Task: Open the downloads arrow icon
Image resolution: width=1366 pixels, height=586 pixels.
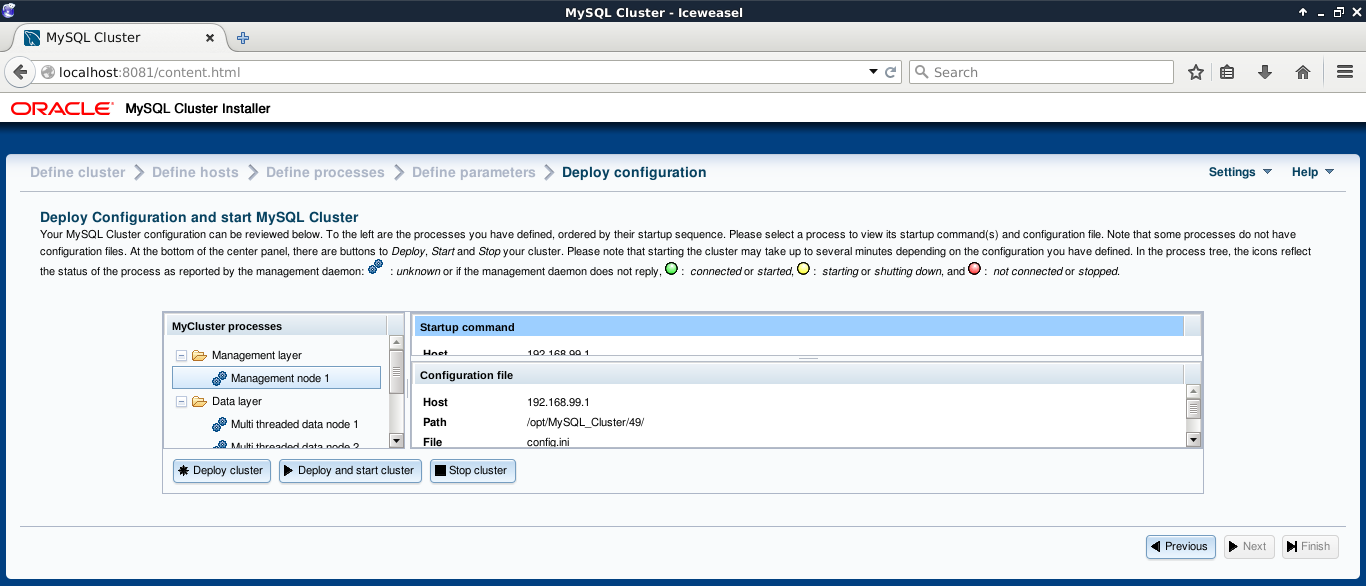Action: pos(1265,72)
